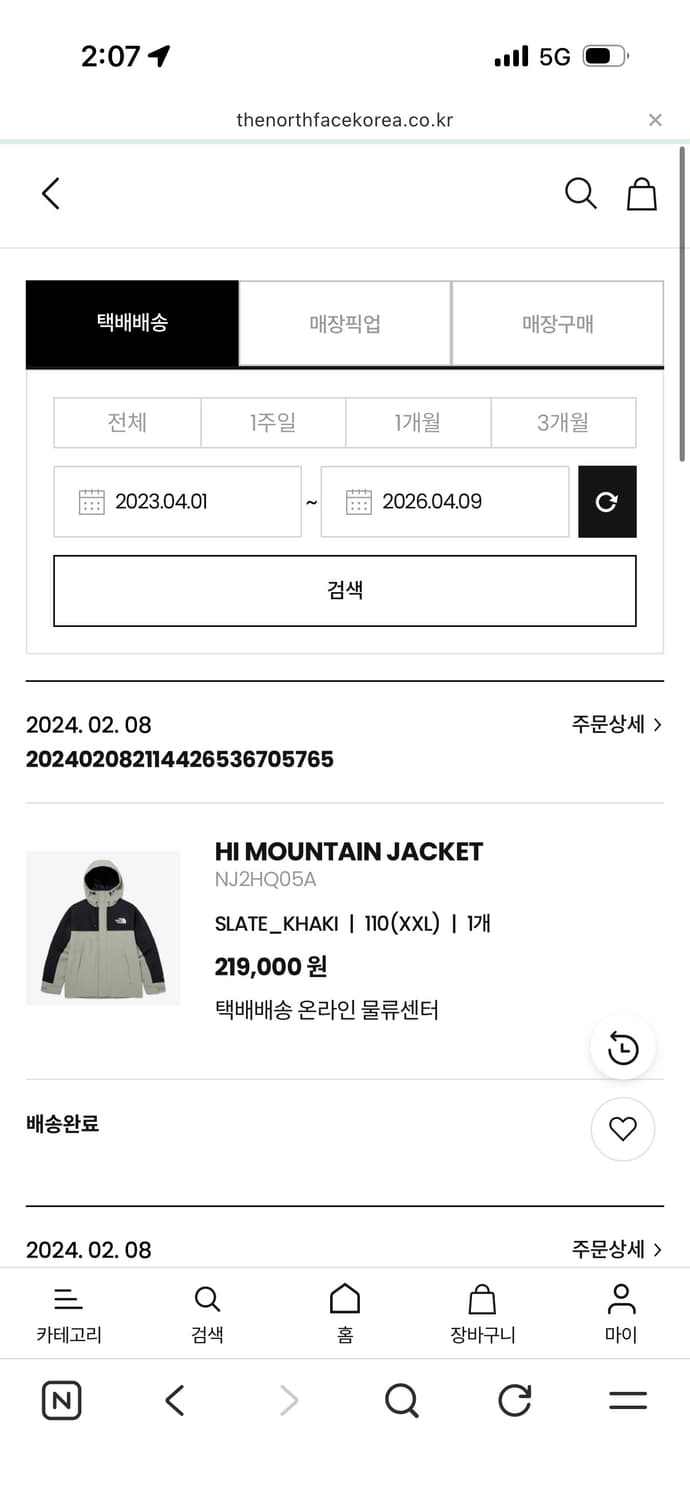View the jacket product thumbnail image
Screen dimensions: 690x1500
pos(102,927)
